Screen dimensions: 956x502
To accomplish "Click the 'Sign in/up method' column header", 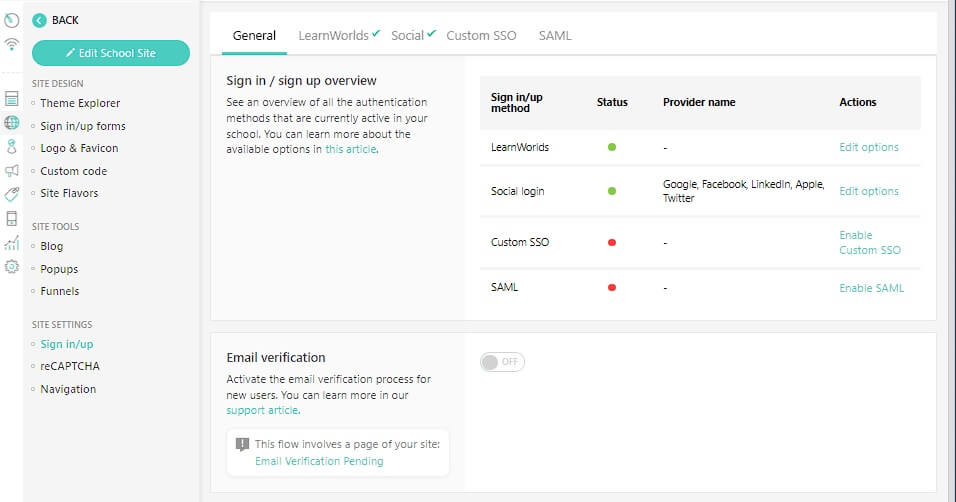I will click(x=516, y=102).
